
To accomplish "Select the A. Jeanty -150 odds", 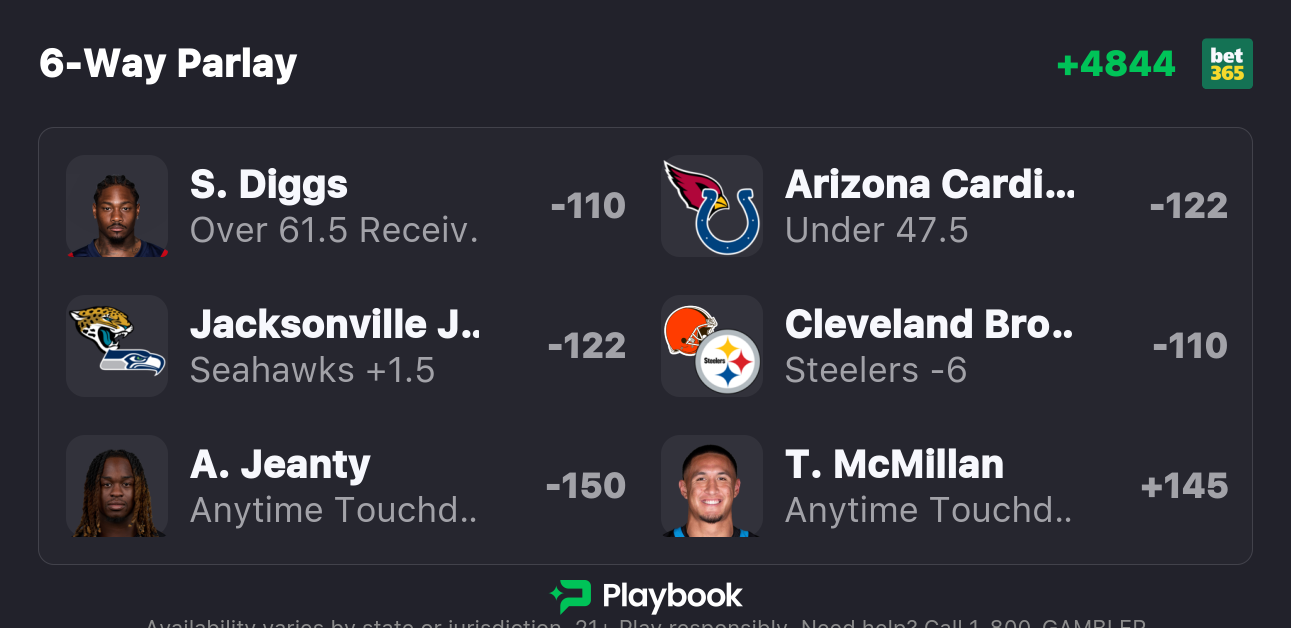I will pyautogui.click(x=586, y=486).
